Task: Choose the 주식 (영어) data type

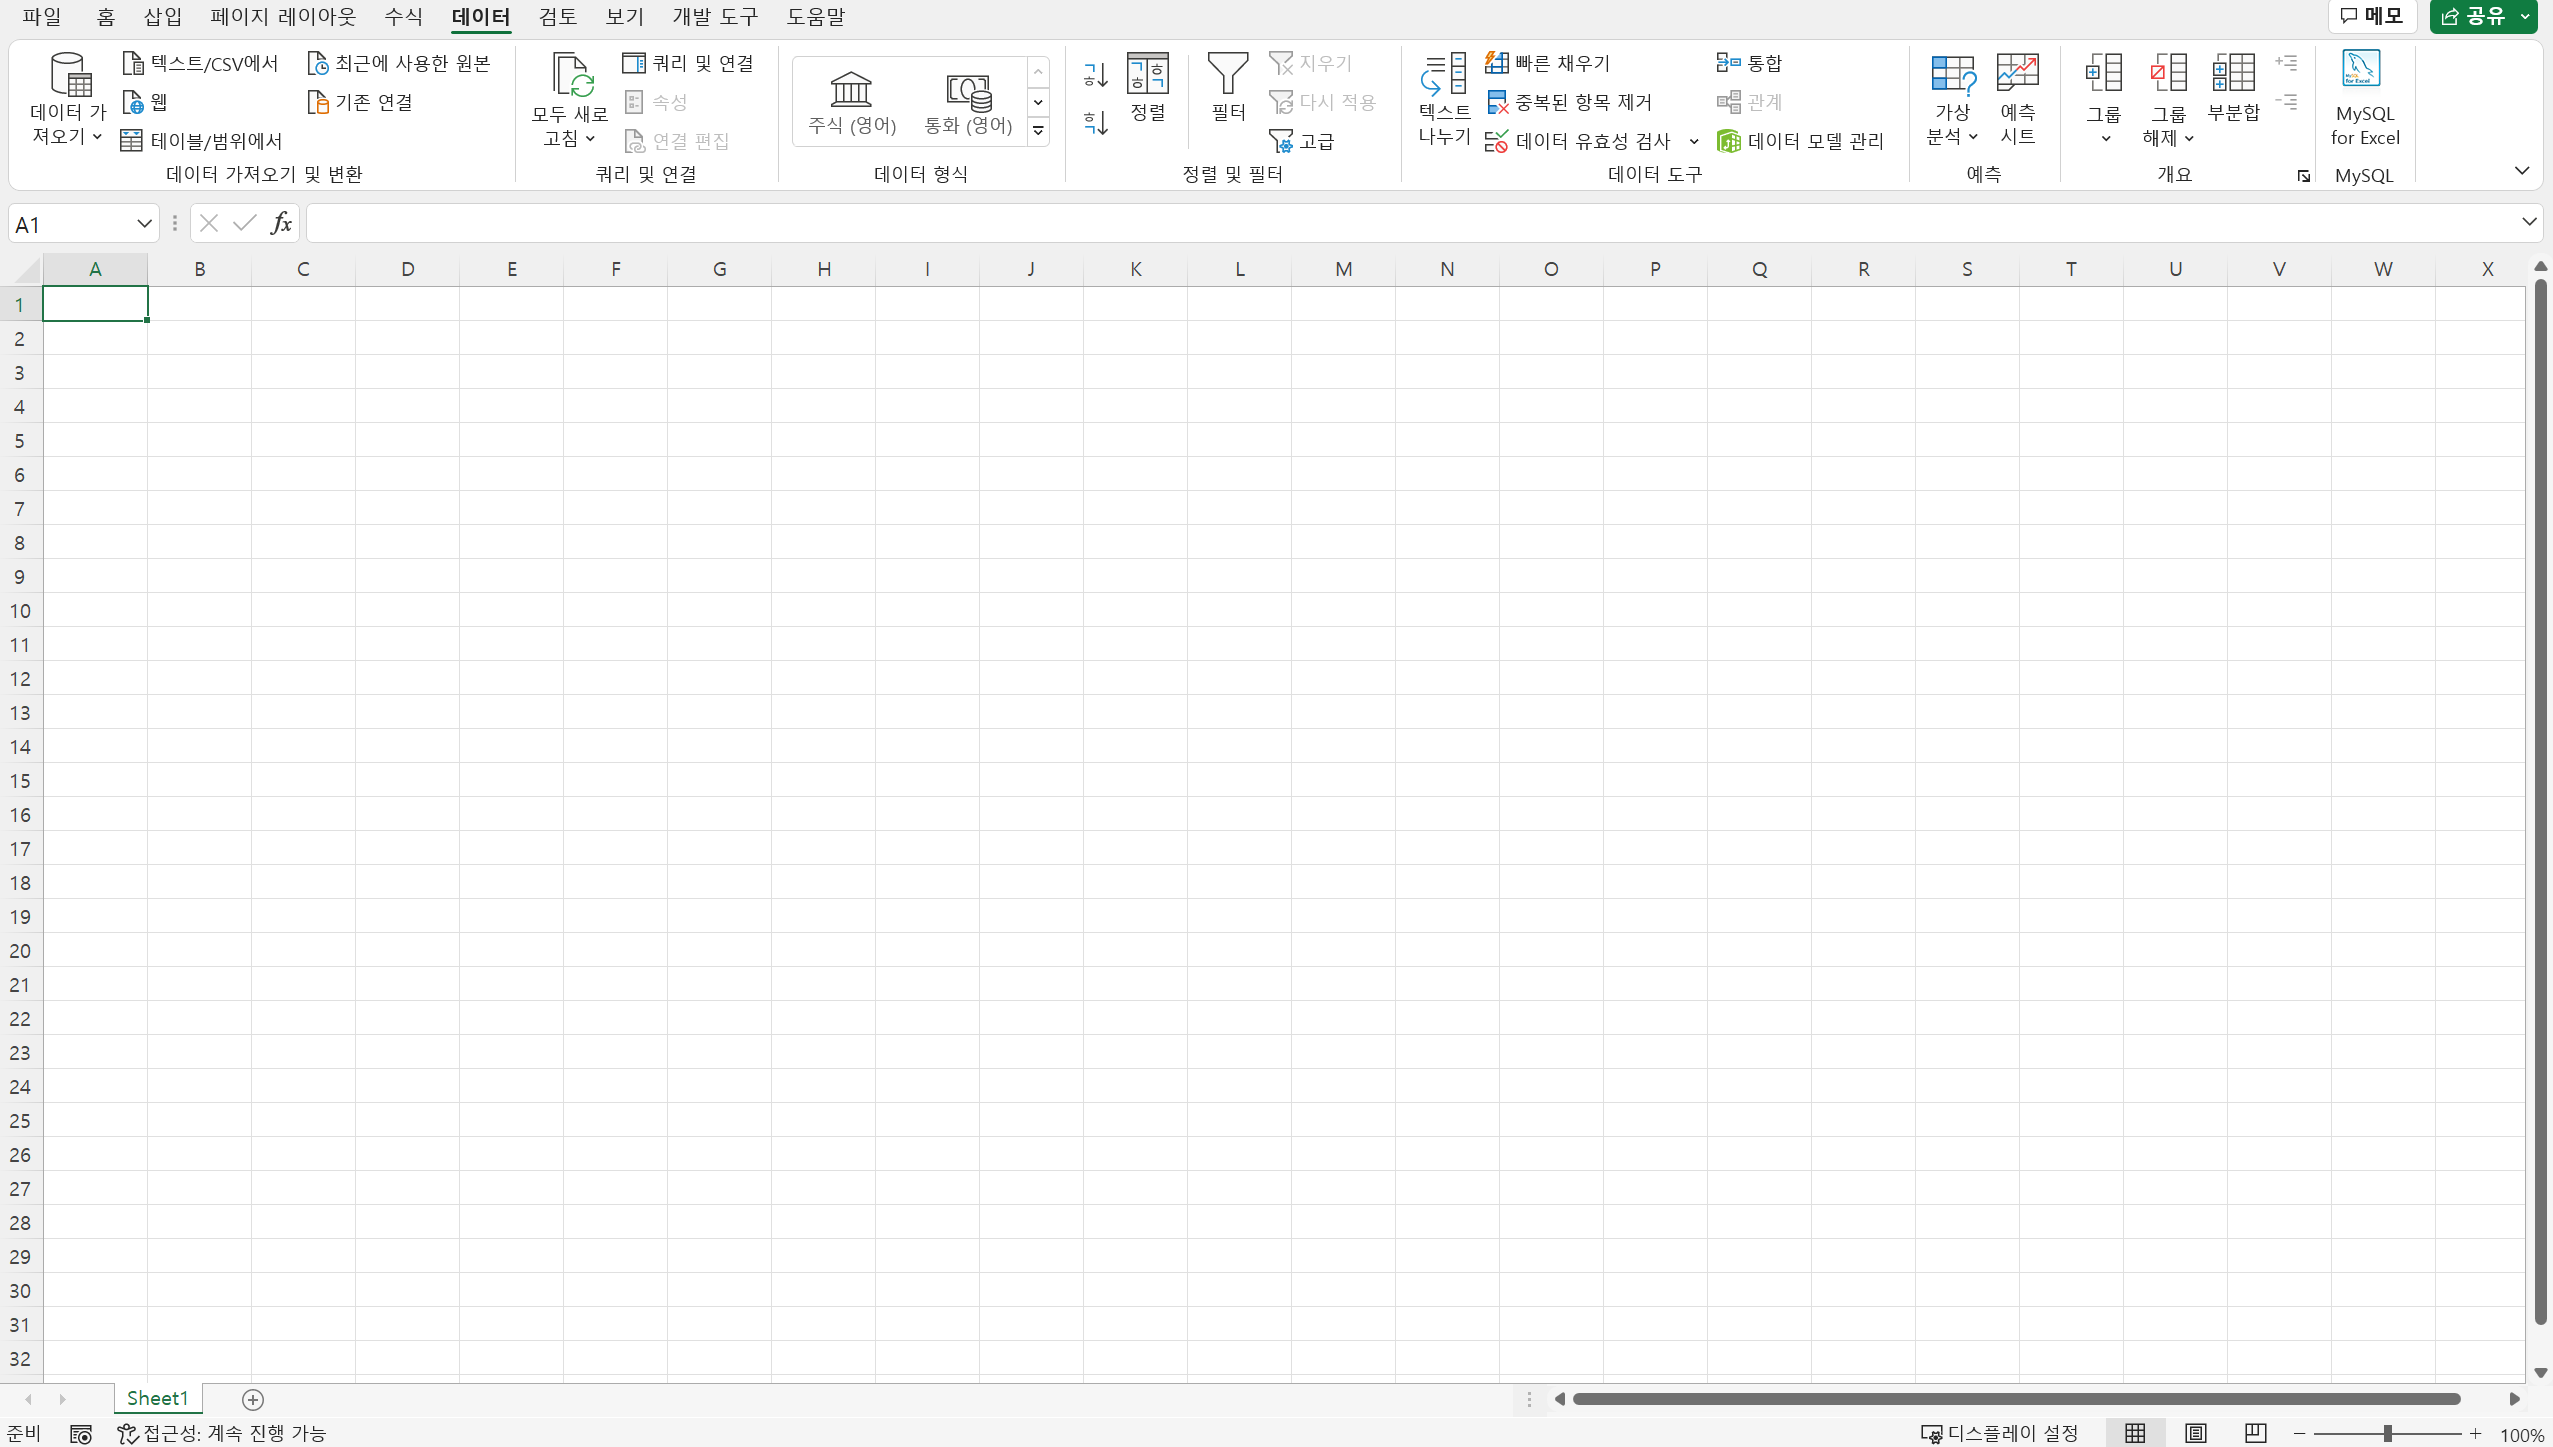Action: click(x=852, y=102)
